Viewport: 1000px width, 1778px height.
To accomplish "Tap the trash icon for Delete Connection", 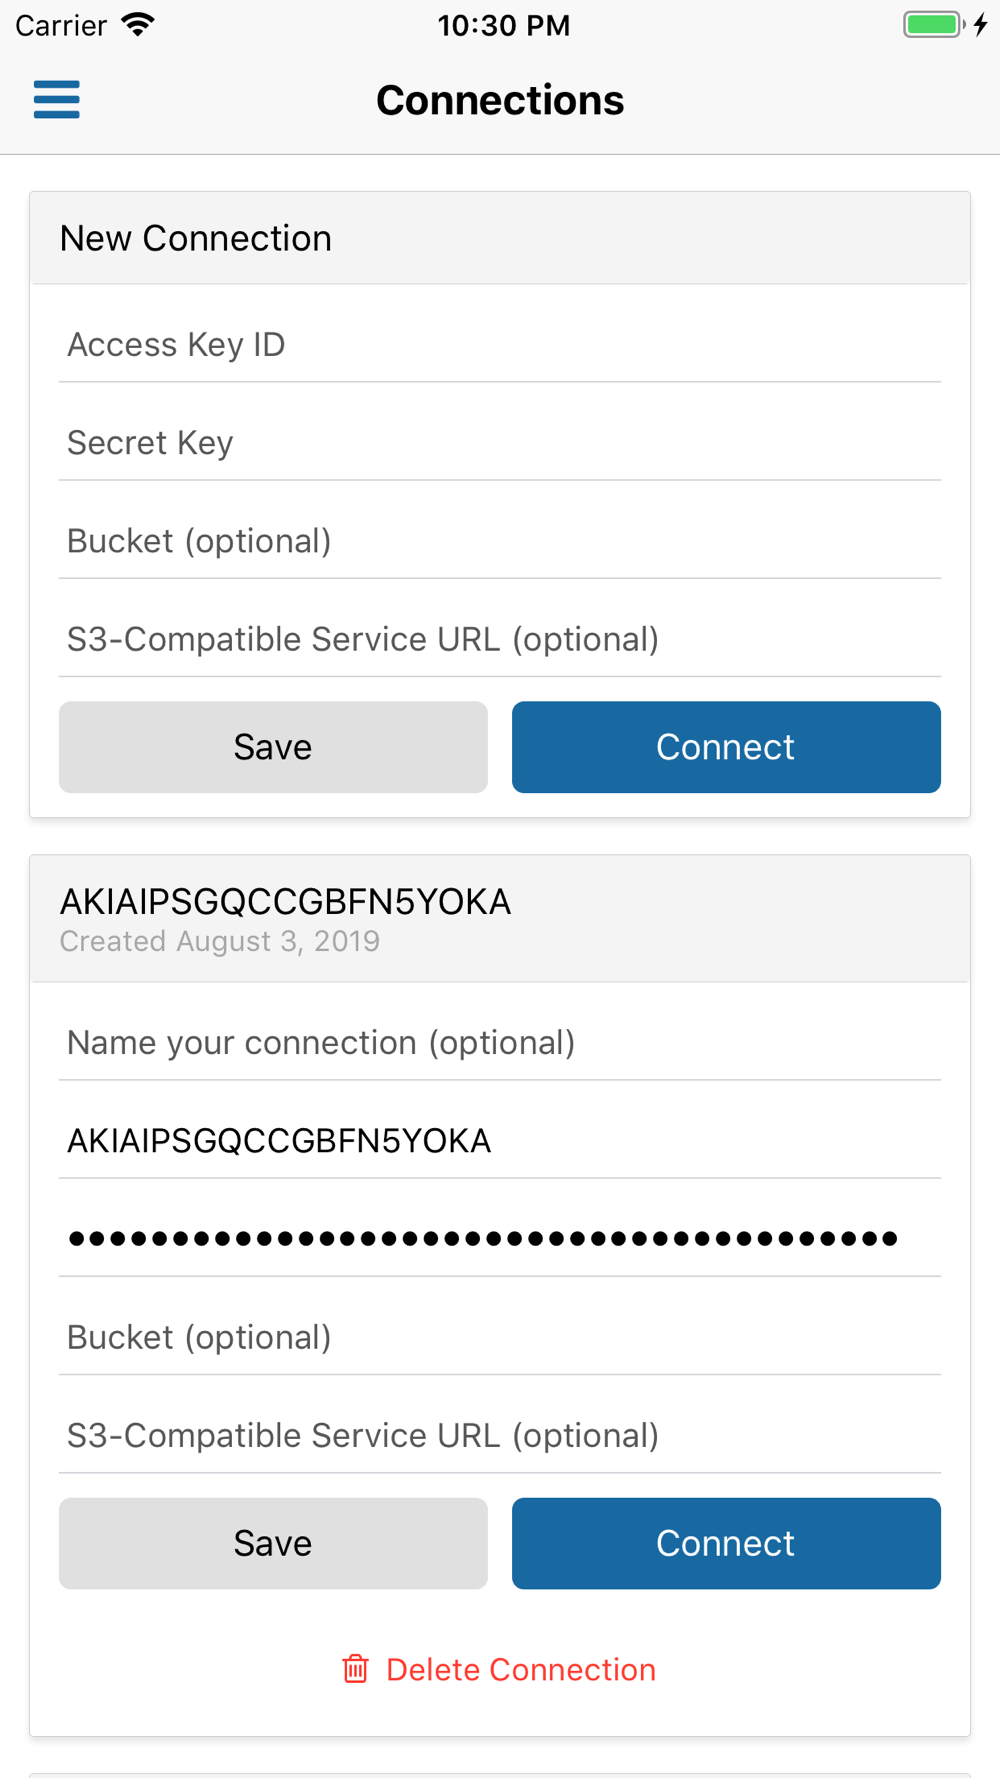I will pyautogui.click(x=355, y=1669).
